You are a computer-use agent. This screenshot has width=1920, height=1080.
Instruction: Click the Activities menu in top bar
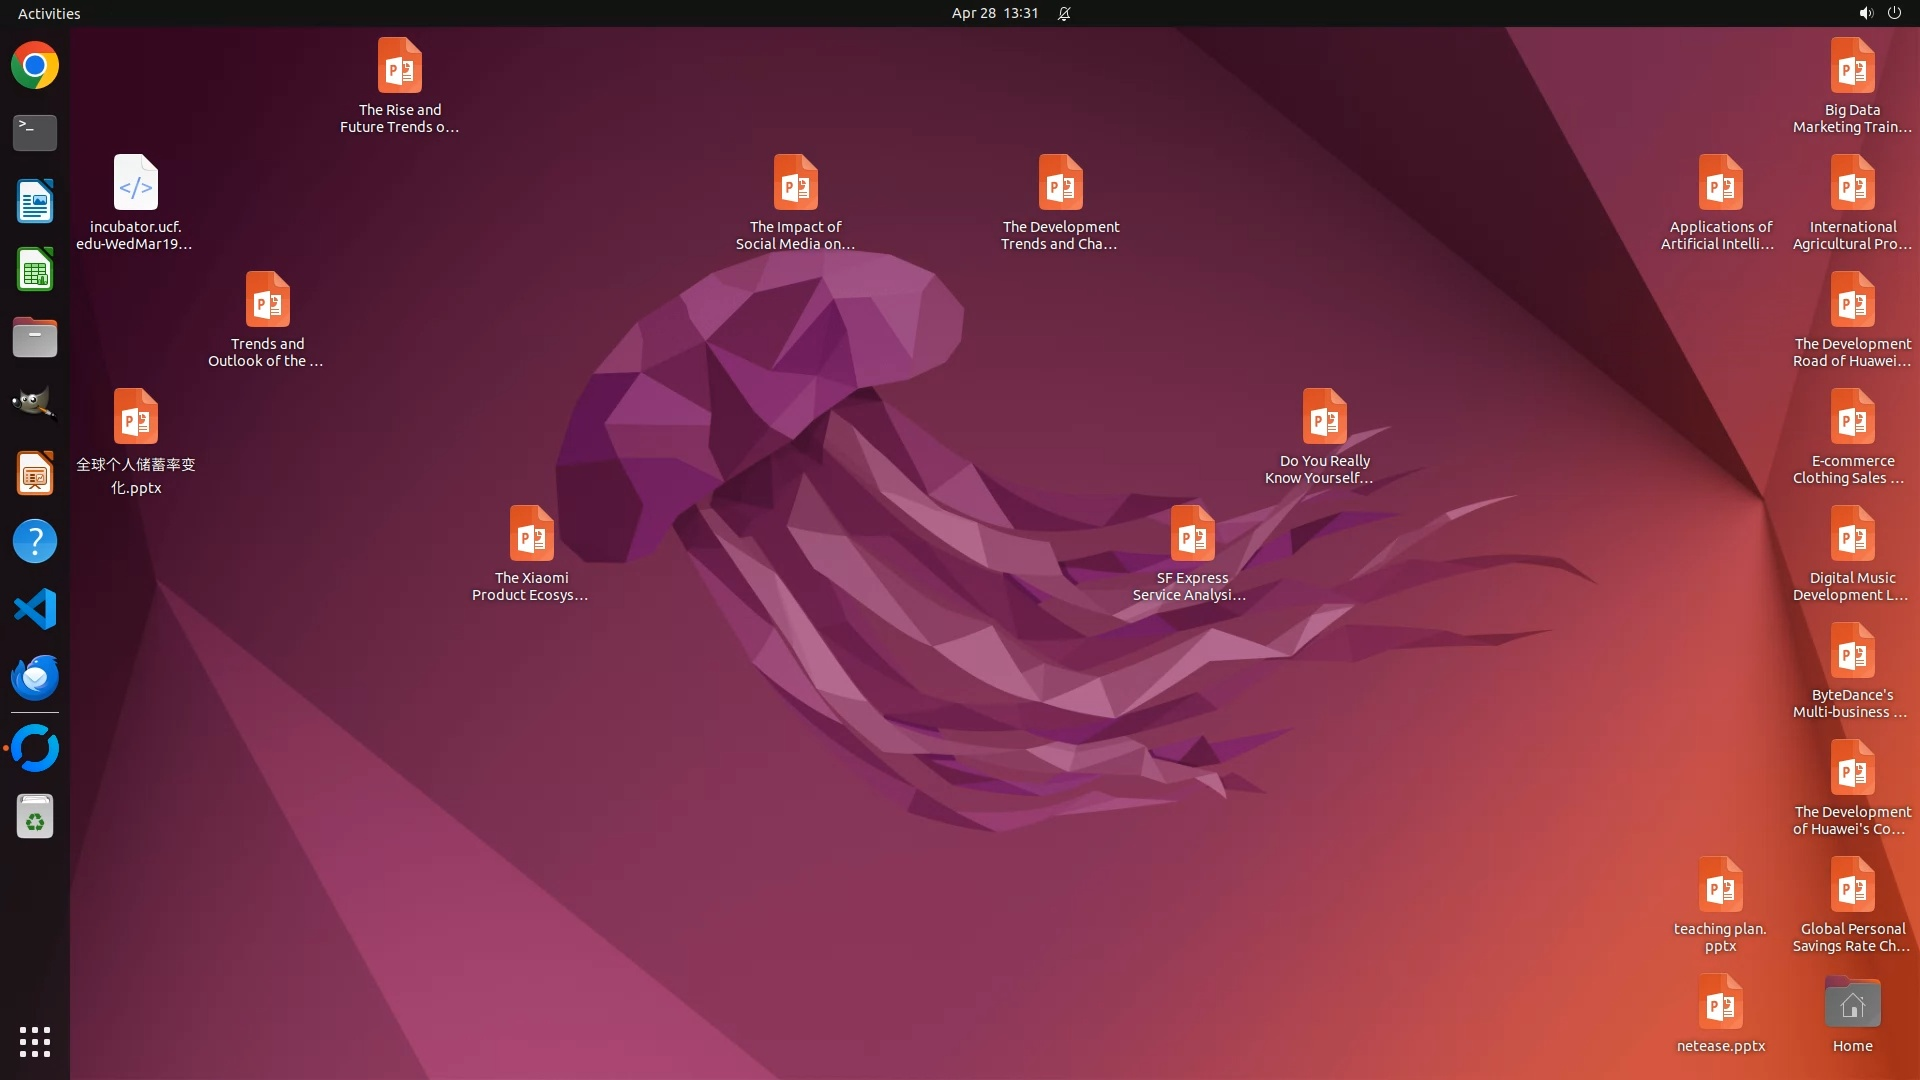tap(49, 13)
